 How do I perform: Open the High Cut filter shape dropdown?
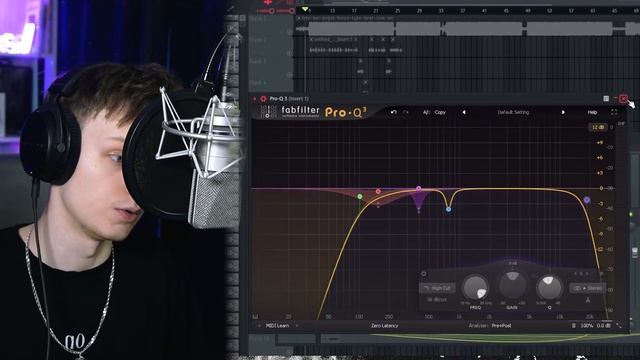(437, 288)
